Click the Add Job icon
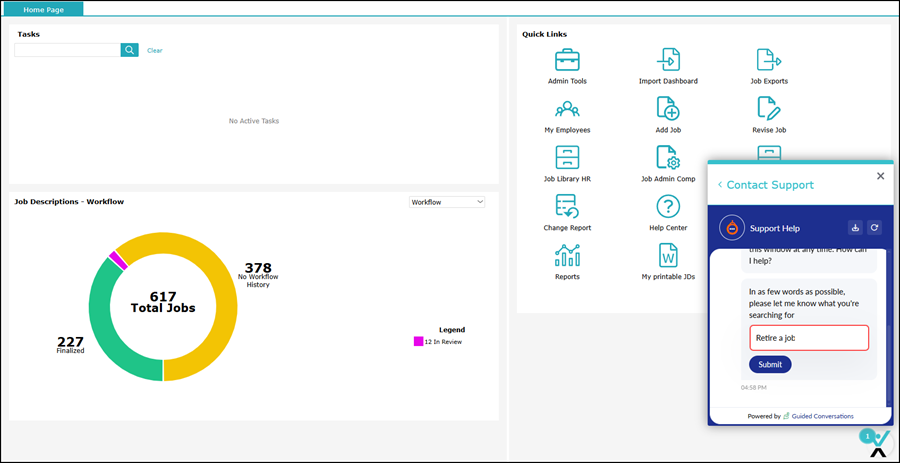This screenshot has width=900, height=463. (667, 109)
